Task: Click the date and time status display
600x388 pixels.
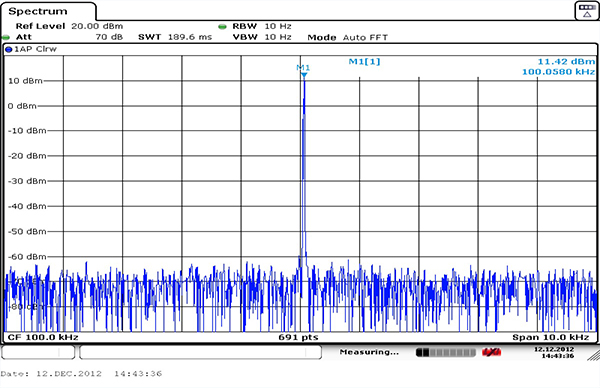Action: click(x=554, y=352)
